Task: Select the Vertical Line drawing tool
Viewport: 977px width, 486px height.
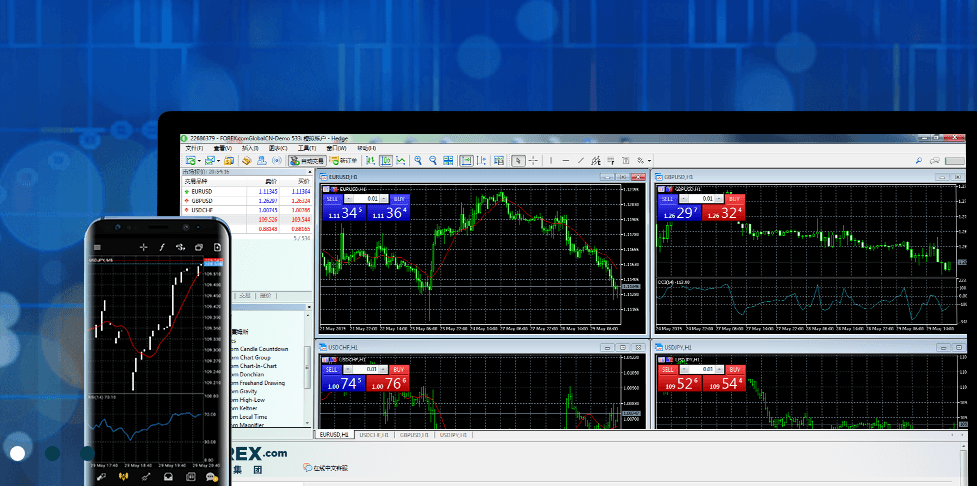Action: click(x=550, y=161)
